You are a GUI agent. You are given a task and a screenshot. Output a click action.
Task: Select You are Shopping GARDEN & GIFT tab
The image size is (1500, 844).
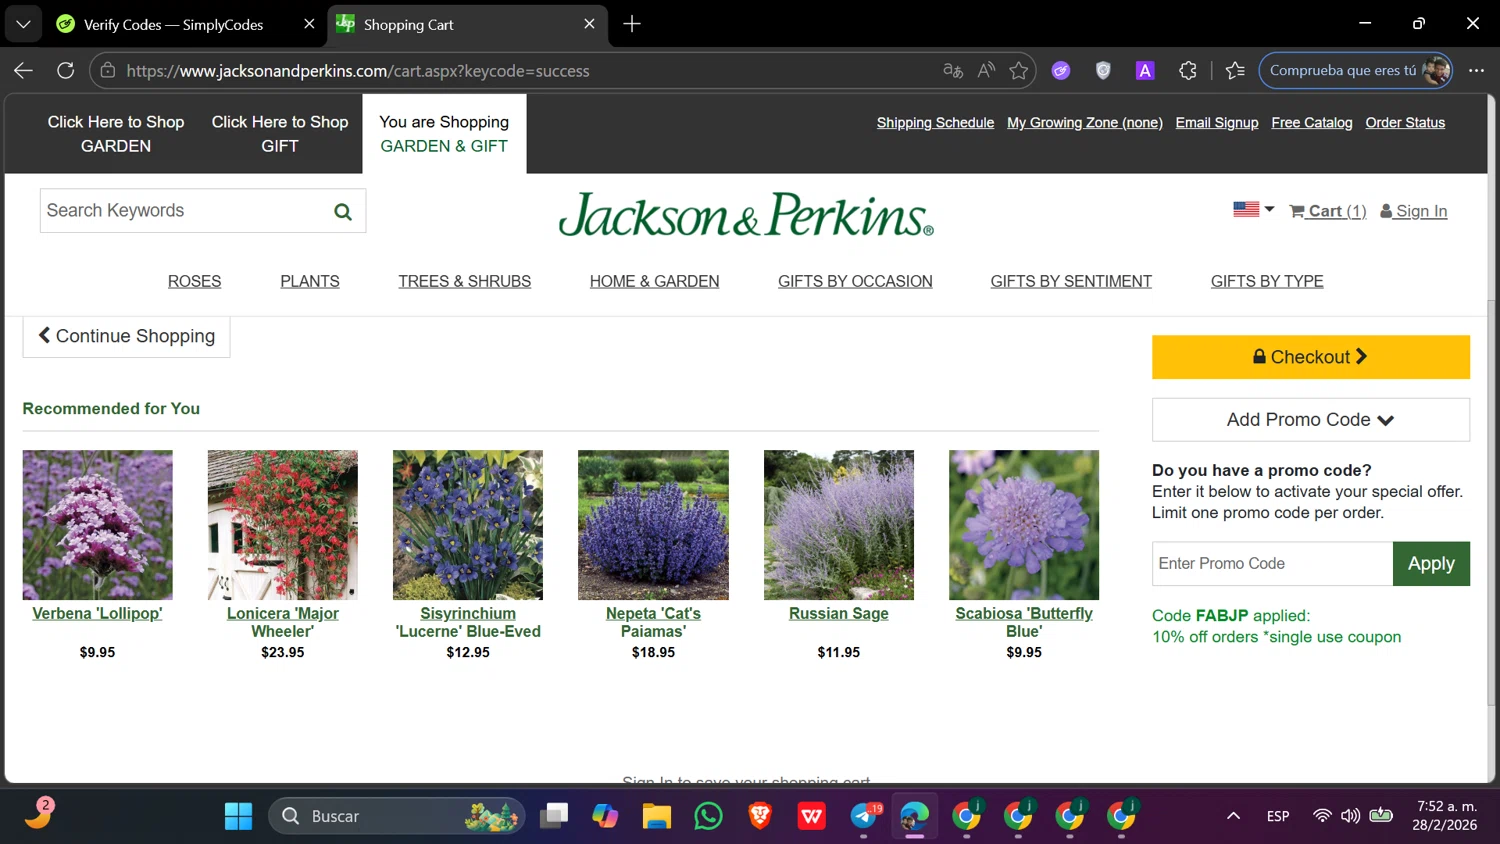pyautogui.click(x=444, y=134)
